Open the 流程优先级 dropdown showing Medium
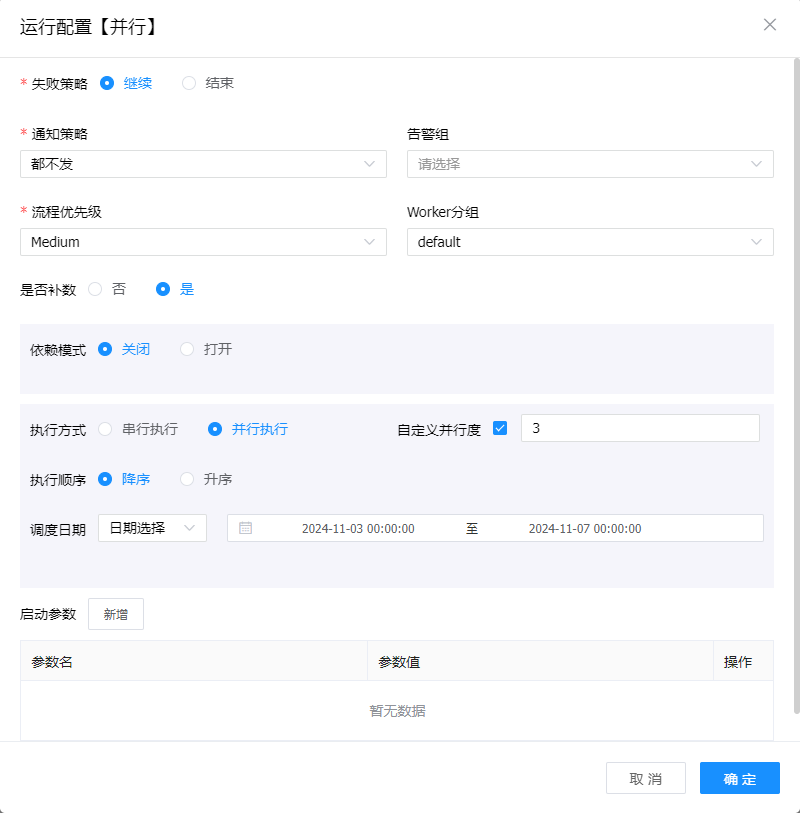The width and height of the screenshot is (800, 813). pyautogui.click(x=203, y=242)
